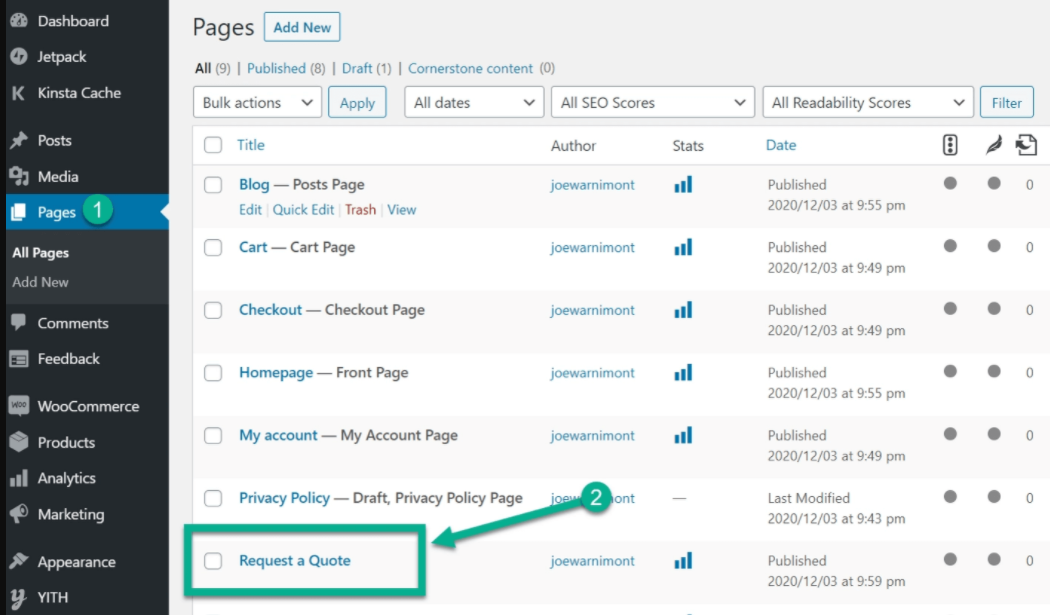The image size is (1050, 615).
Task: Click the Filter button
Action: click(x=1006, y=103)
